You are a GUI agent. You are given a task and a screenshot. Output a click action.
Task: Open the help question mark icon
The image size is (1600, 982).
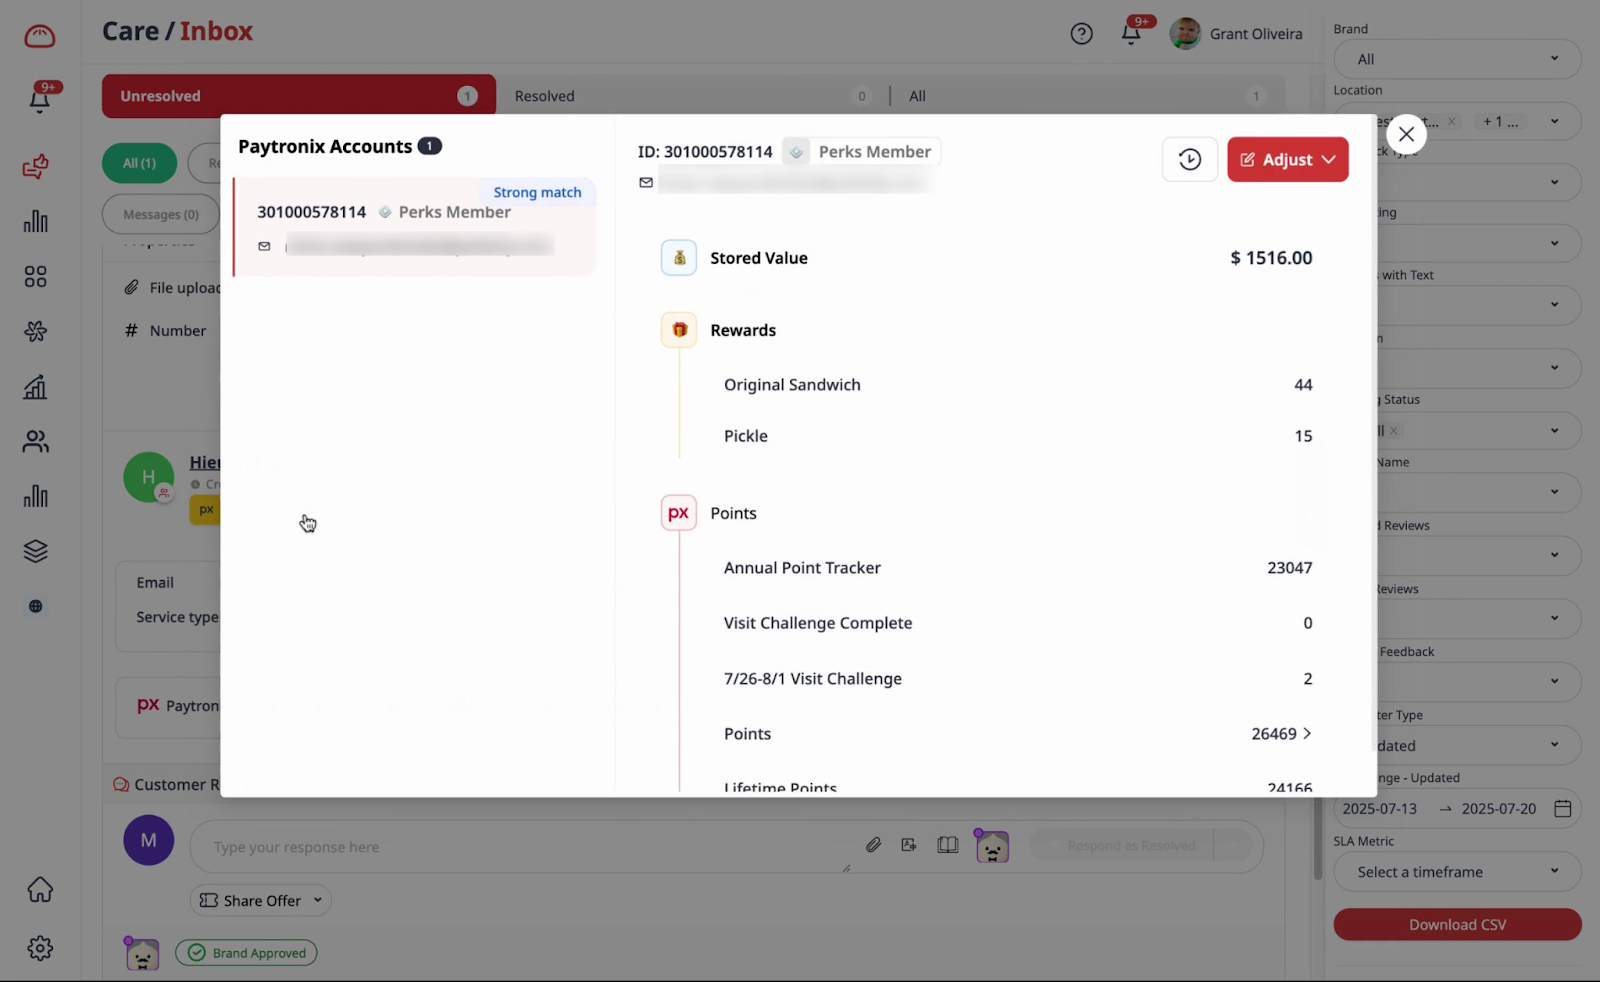[1081, 34]
